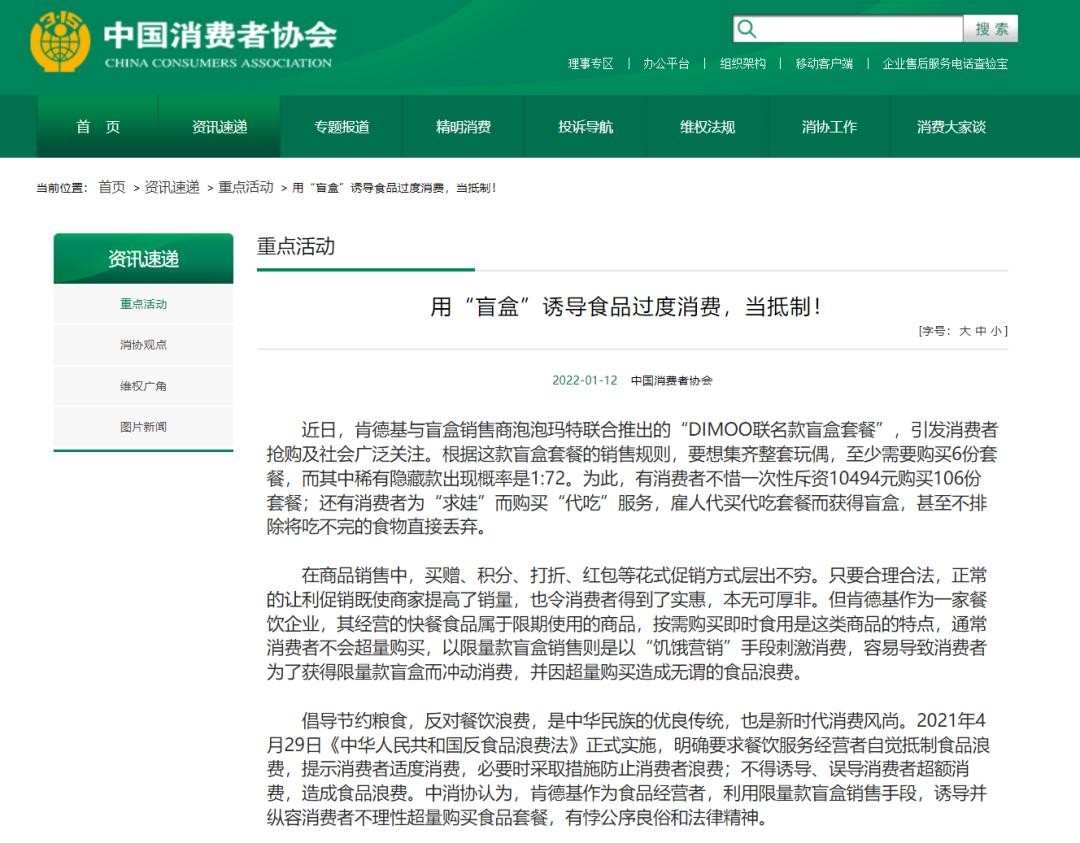Click the China Consumers Association 315 logo
This screenshot has height=843, width=1080.
(60, 43)
